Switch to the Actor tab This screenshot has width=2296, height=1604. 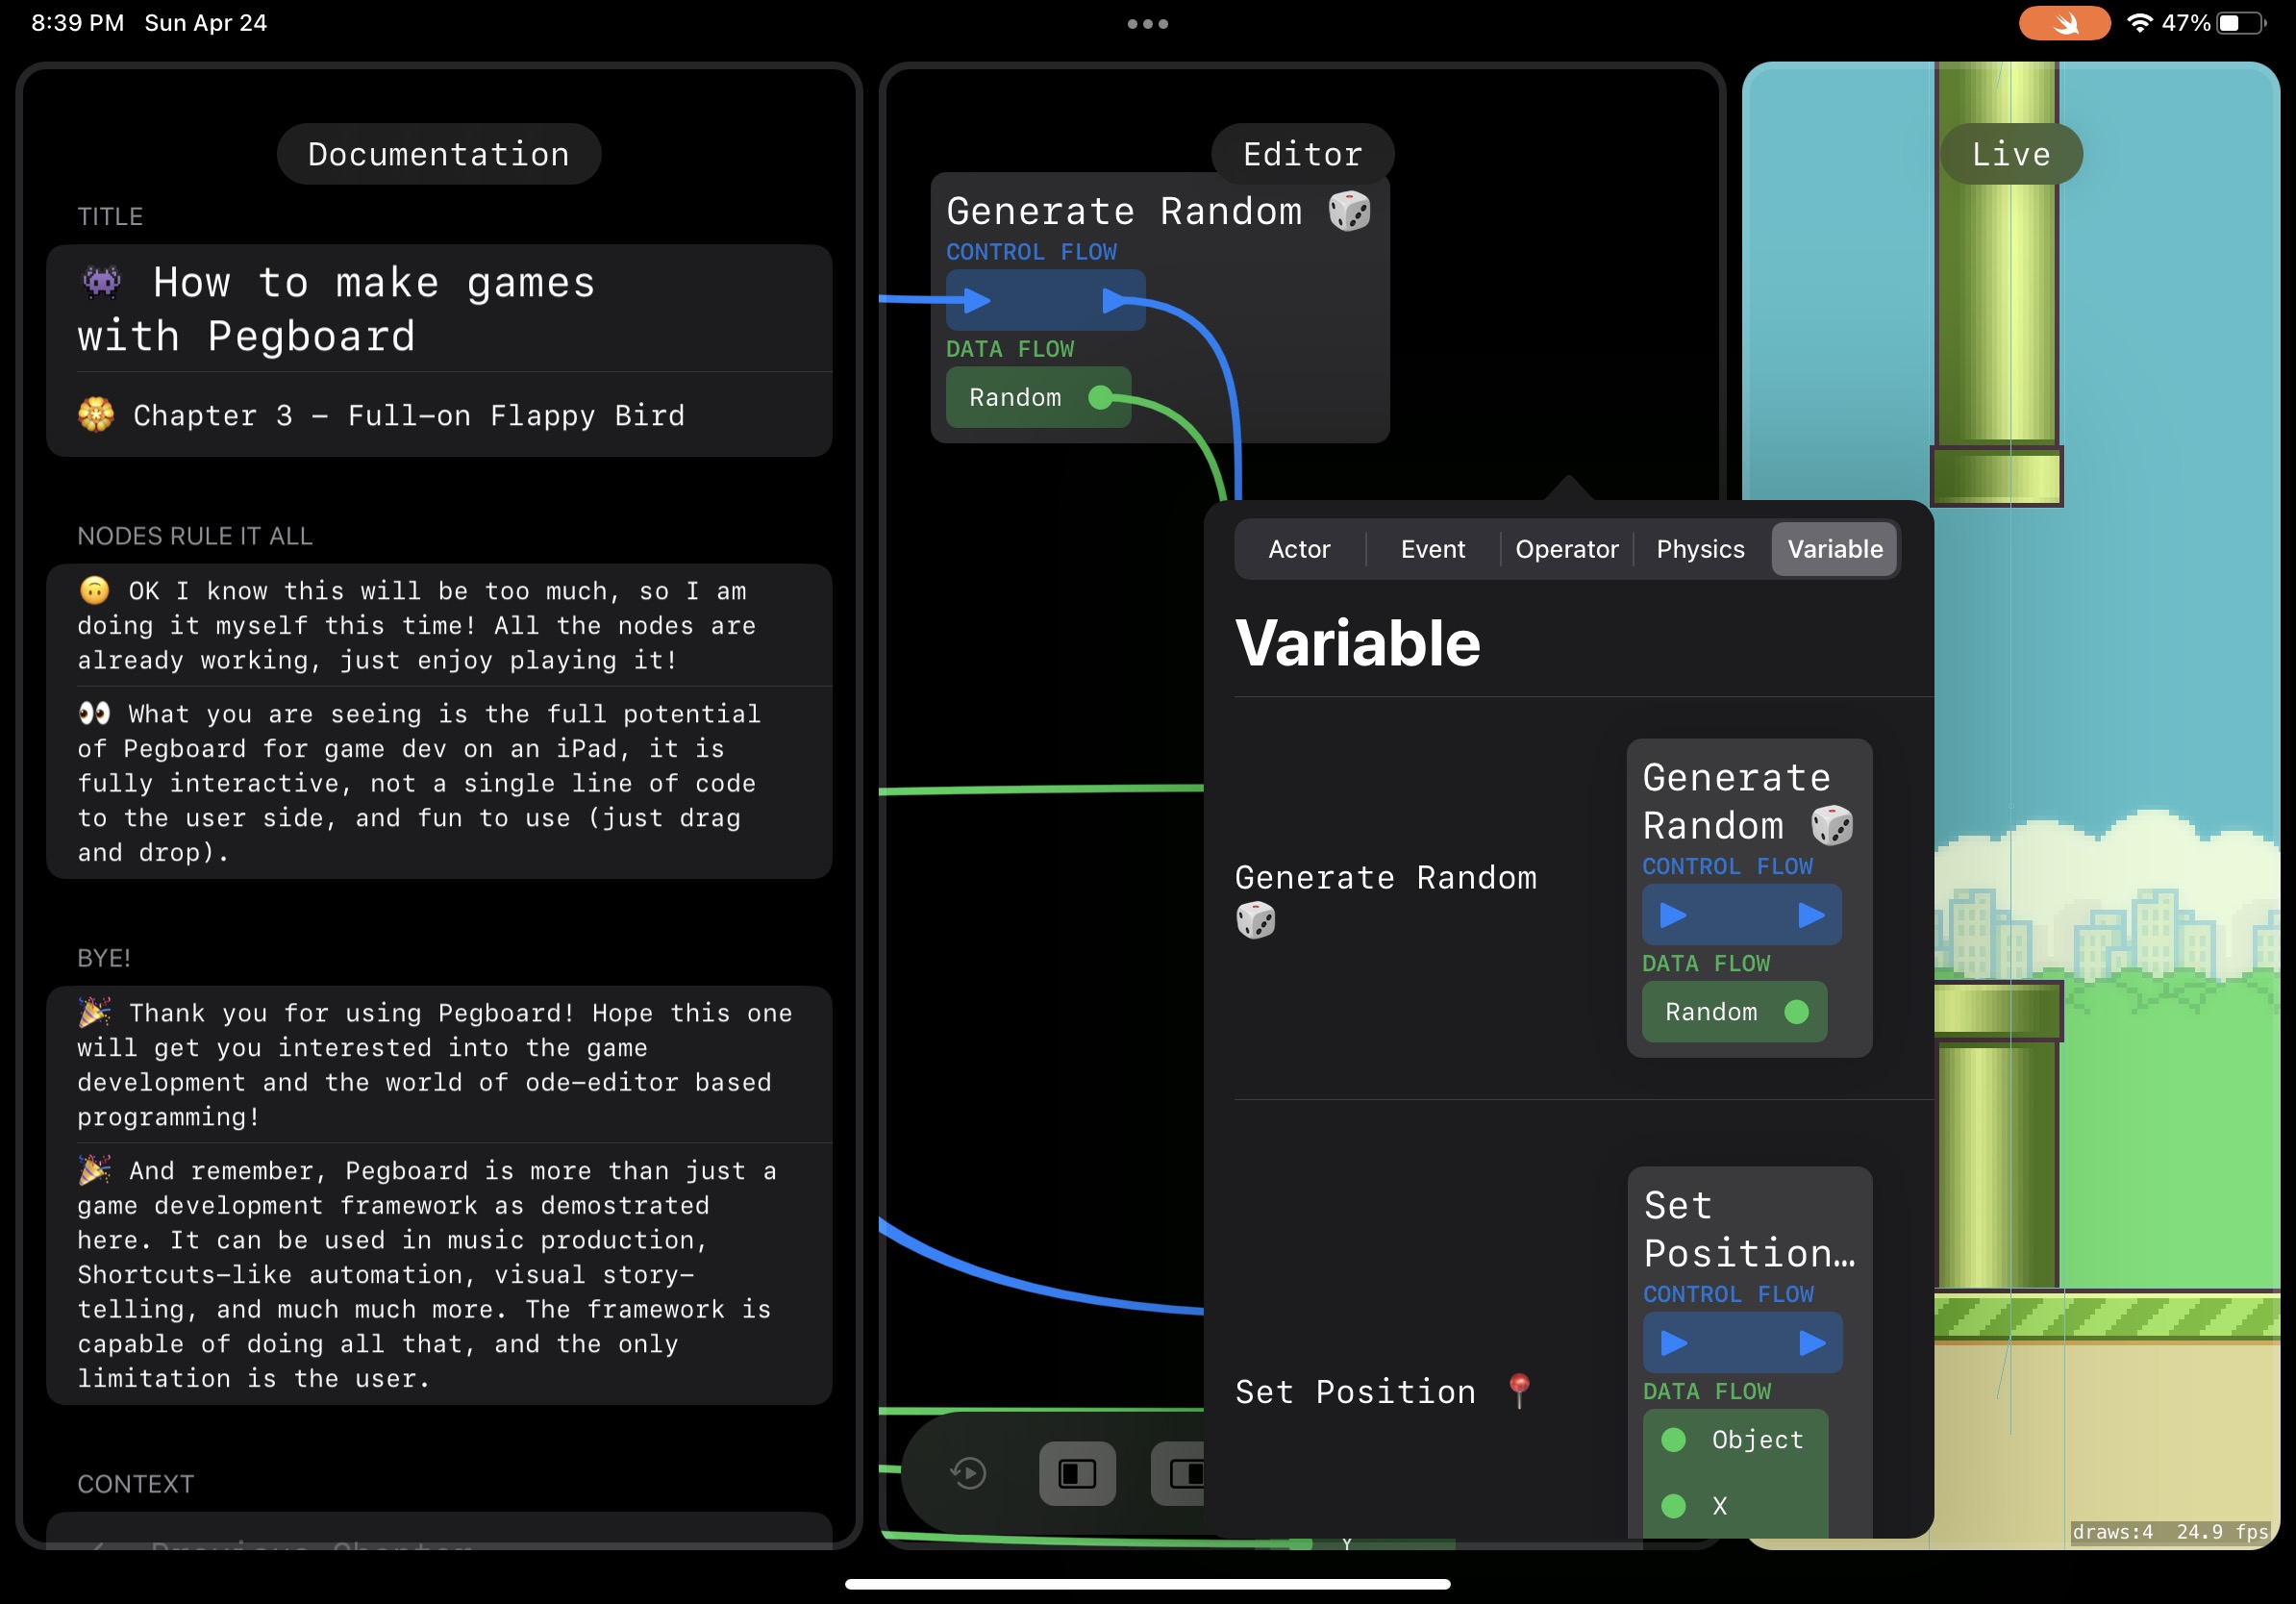coord(1298,549)
